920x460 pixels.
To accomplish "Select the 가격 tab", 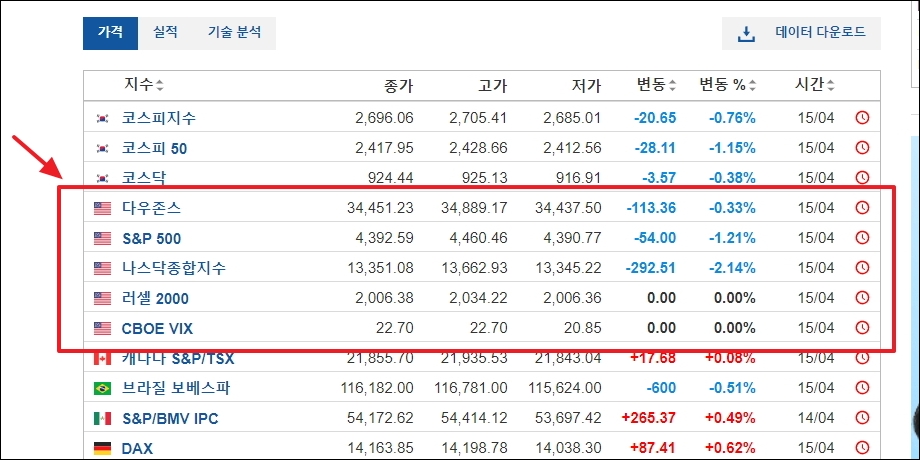I will point(110,33).
